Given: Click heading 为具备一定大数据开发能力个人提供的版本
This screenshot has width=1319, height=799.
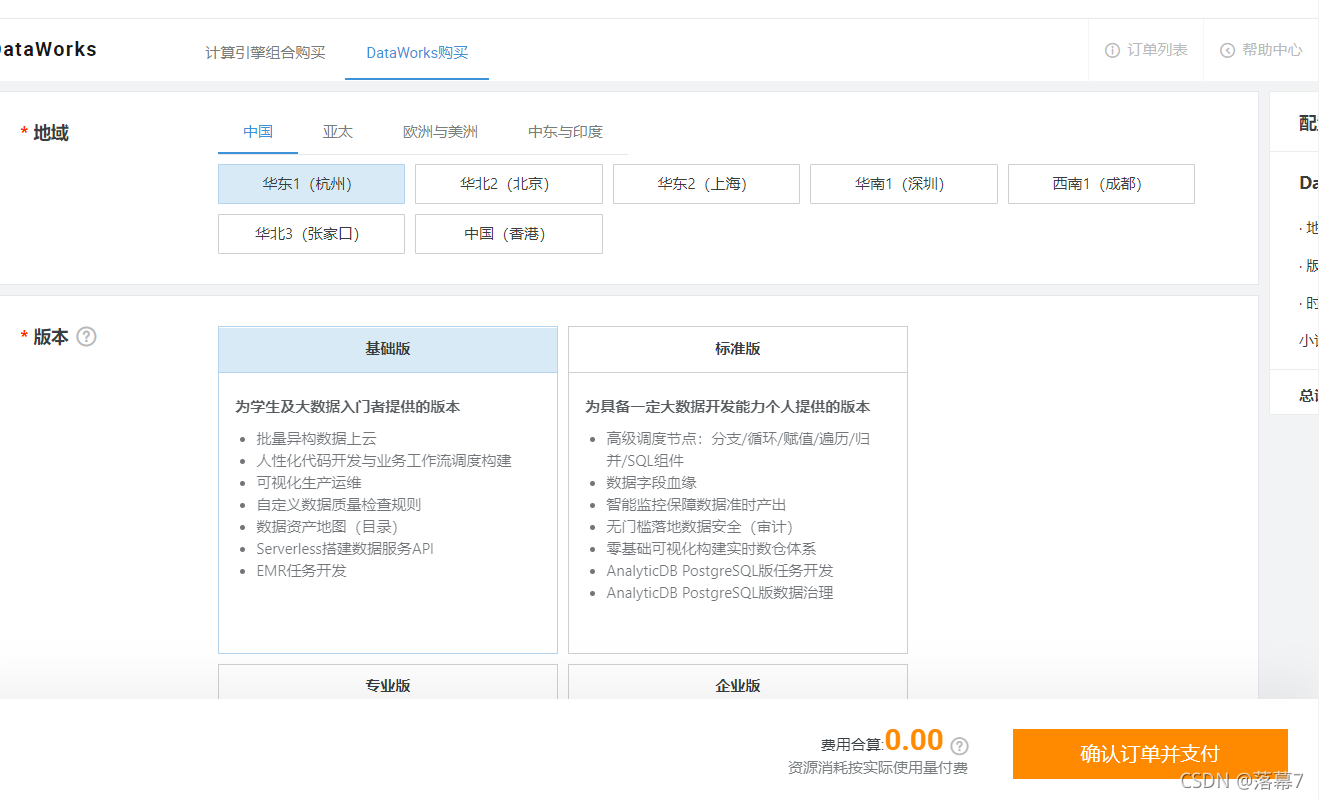Looking at the screenshot, I should coord(727,407).
